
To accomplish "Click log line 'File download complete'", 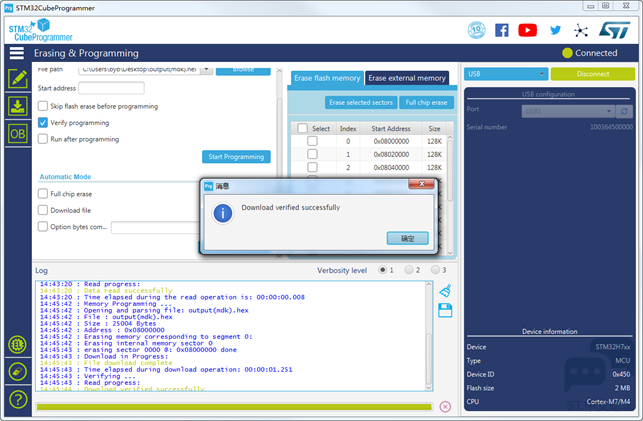I will 128,363.
